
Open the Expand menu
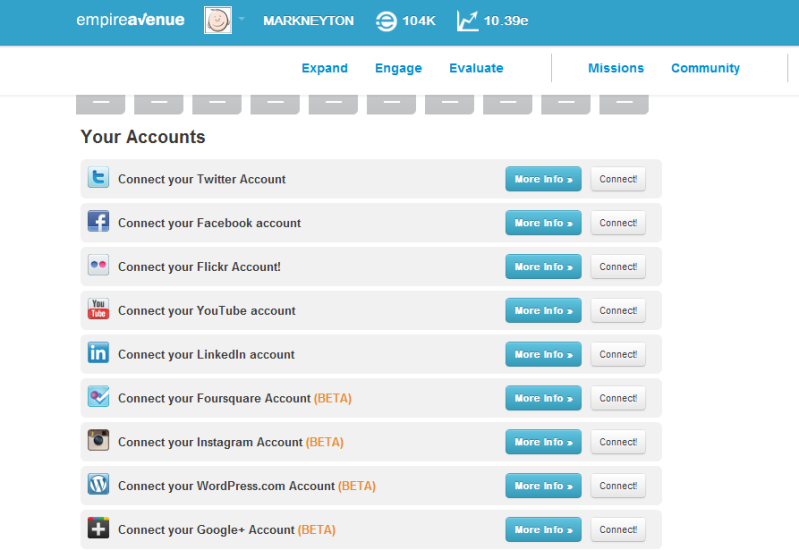[325, 68]
